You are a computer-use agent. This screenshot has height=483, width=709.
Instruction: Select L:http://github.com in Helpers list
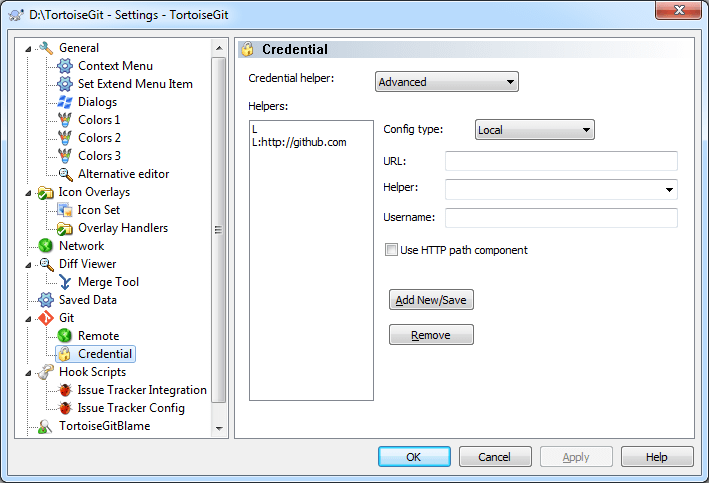coord(299,142)
